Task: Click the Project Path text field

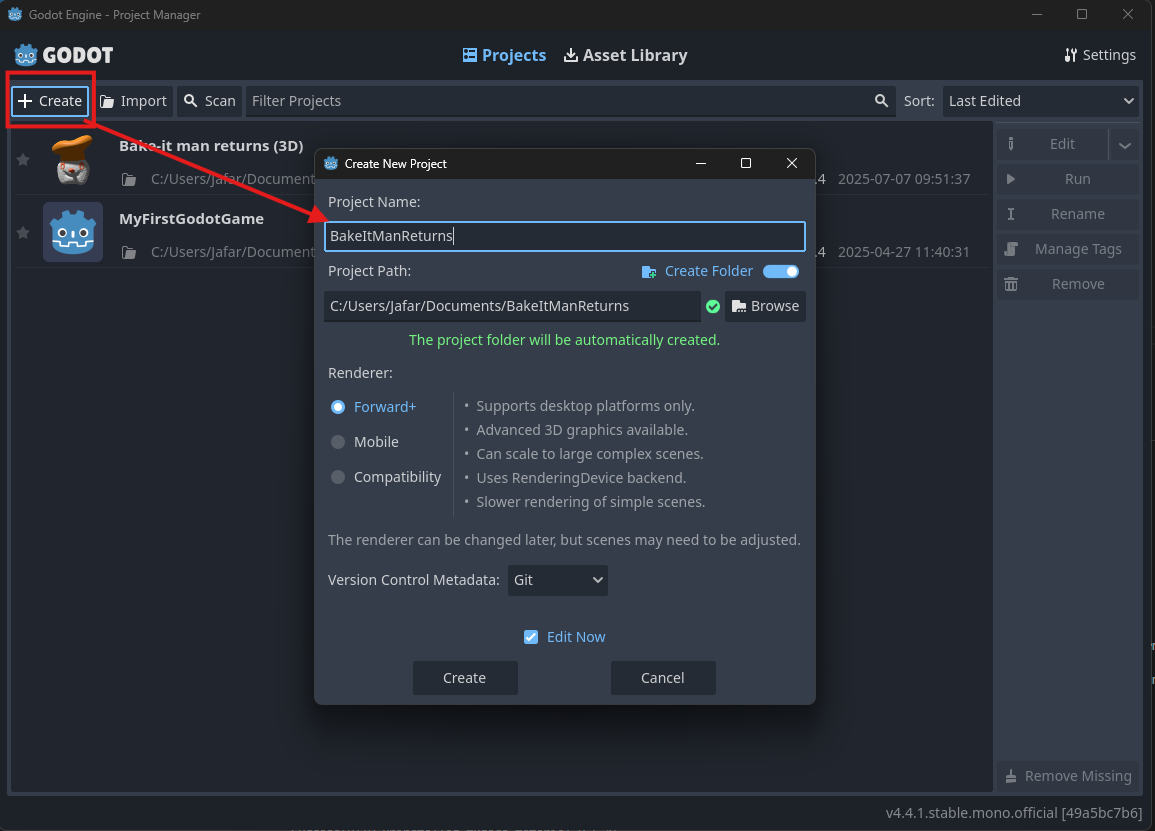Action: point(513,306)
